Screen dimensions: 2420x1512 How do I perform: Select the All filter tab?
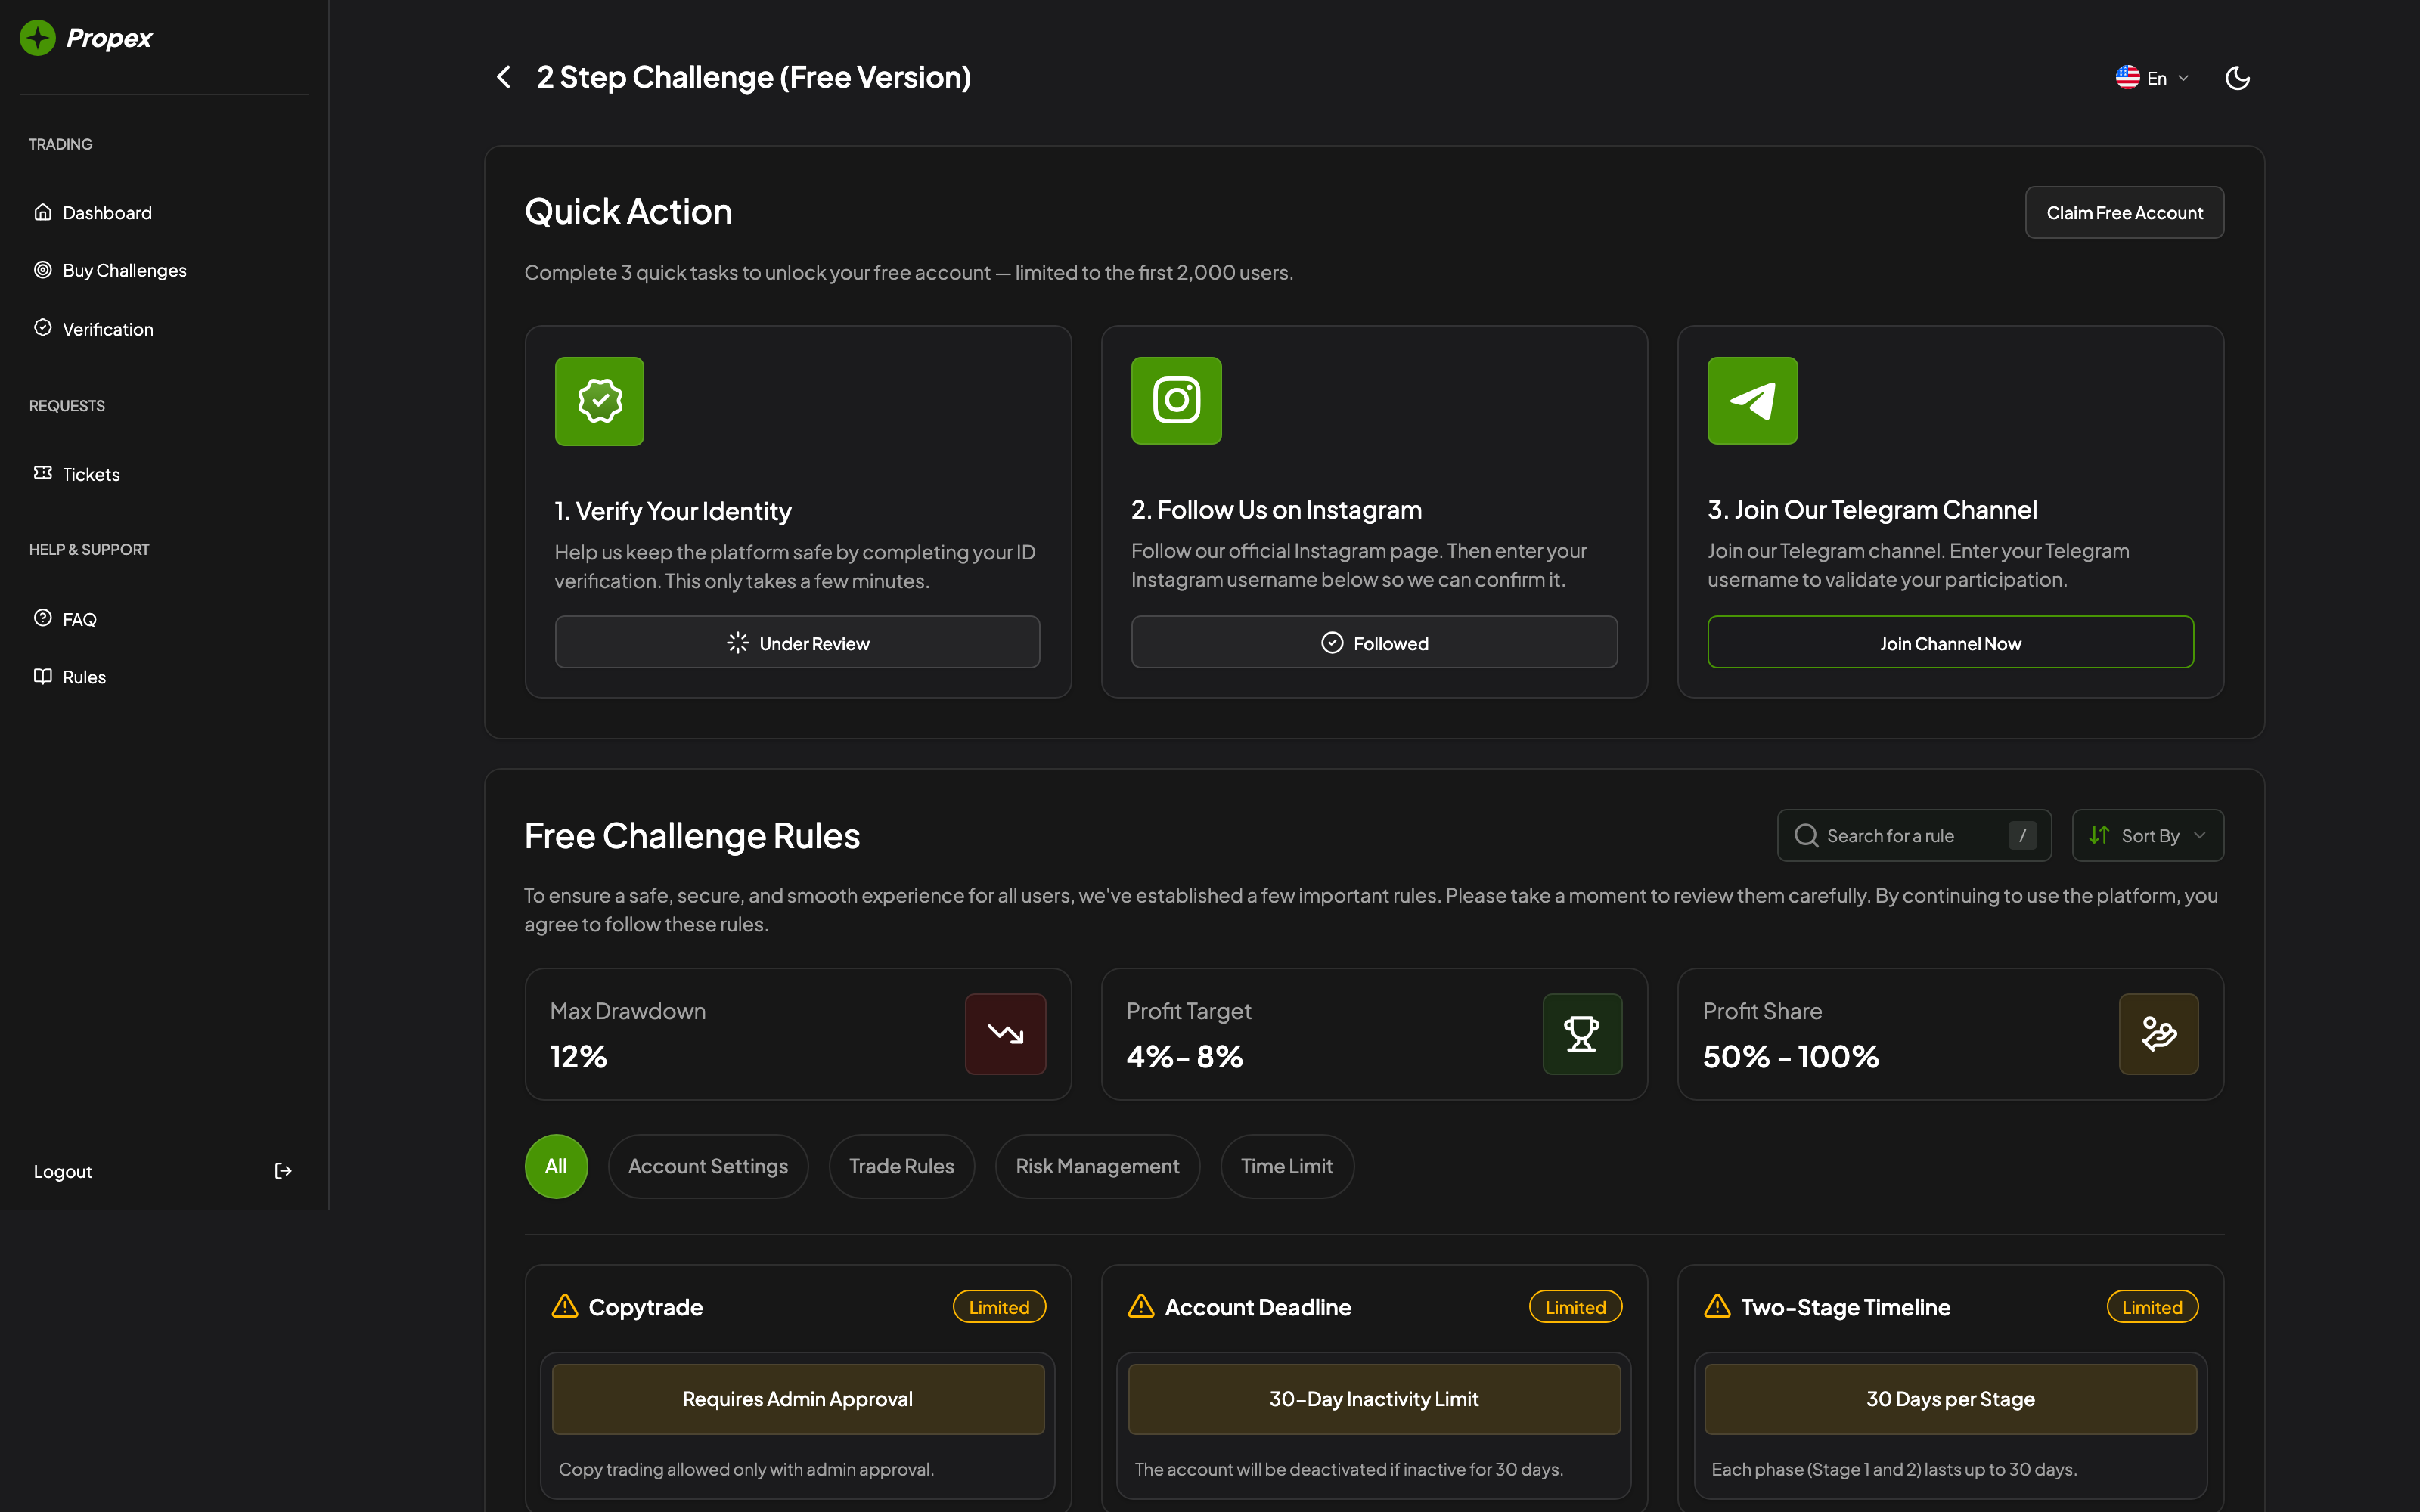point(556,1166)
